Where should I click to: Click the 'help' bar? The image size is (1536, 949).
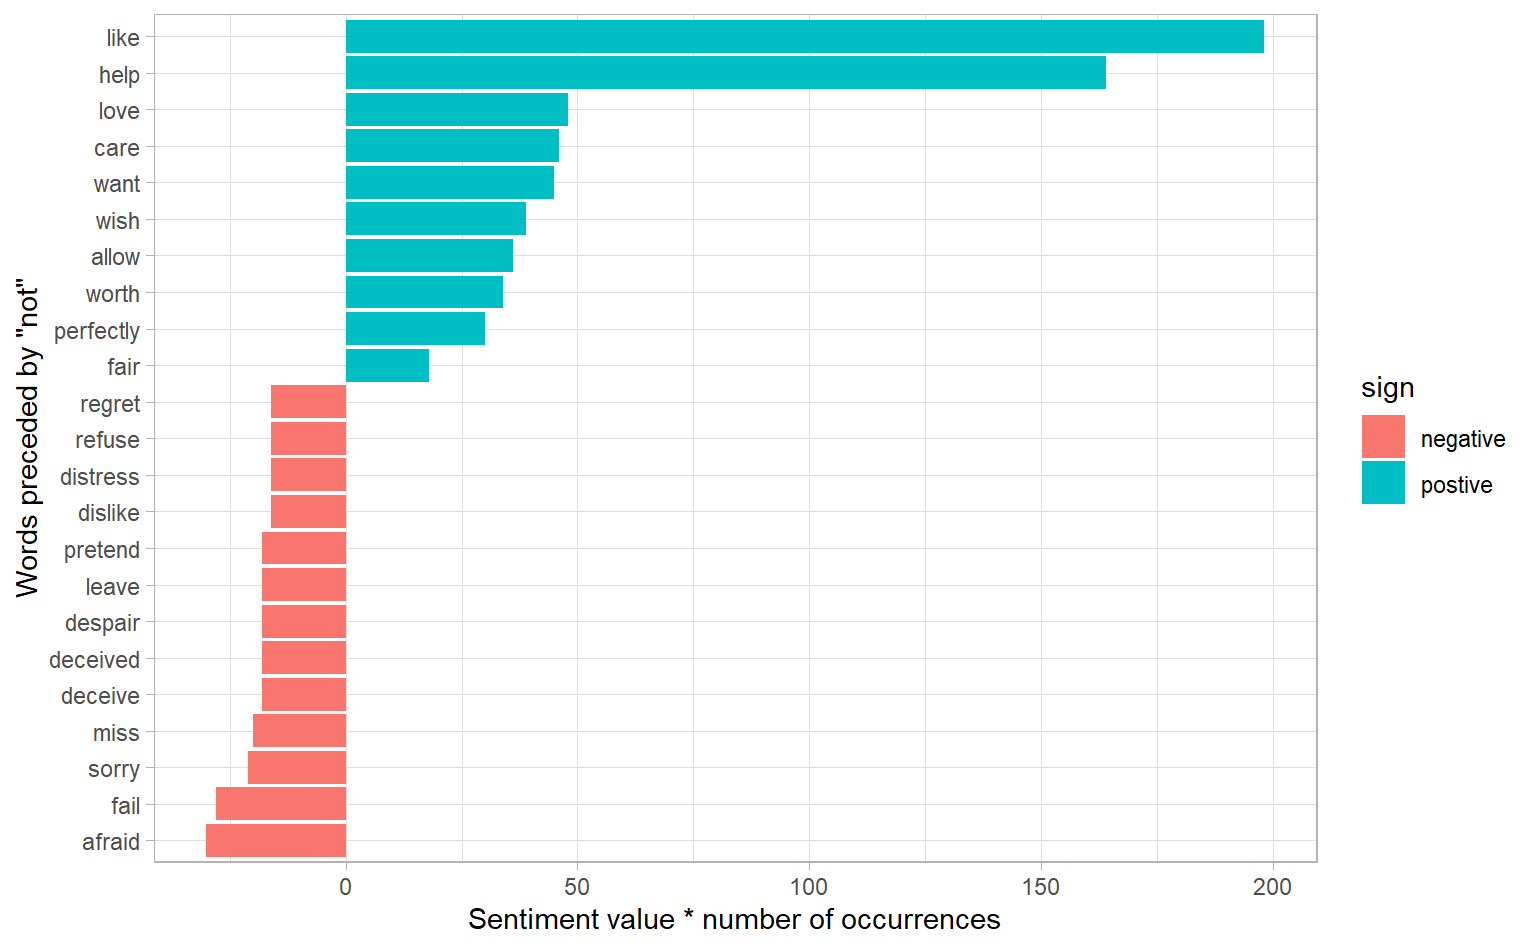tap(725, 73)
